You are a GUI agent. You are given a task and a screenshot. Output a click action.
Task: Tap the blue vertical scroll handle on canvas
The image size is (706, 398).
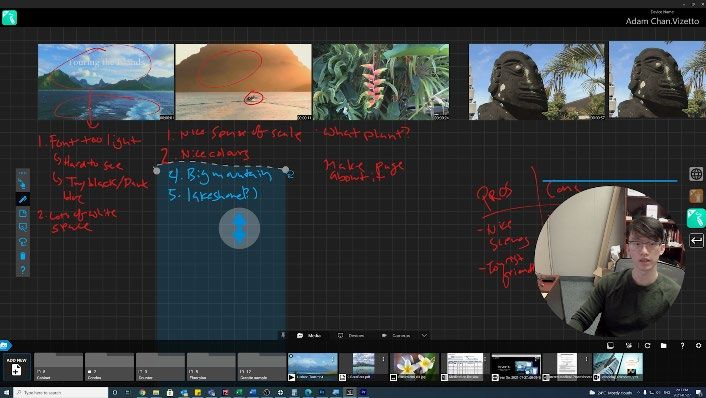(240, 228)
